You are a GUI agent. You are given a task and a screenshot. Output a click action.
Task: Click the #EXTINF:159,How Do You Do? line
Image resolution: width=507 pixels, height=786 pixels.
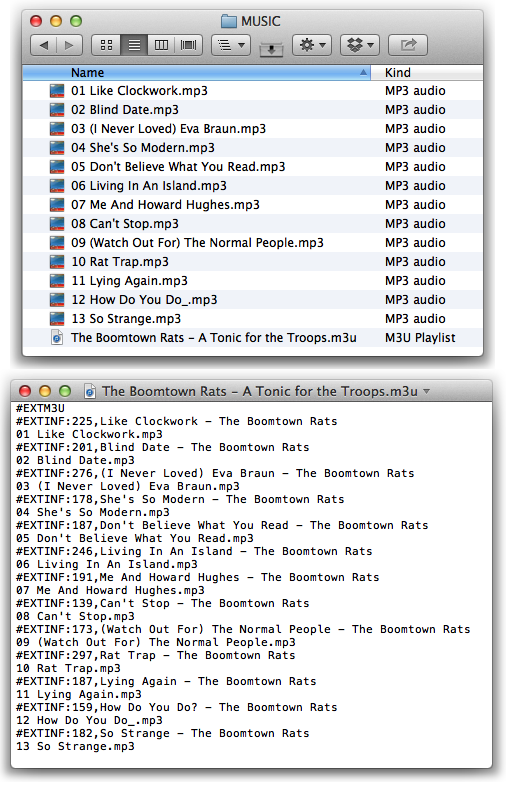point(177,708)
